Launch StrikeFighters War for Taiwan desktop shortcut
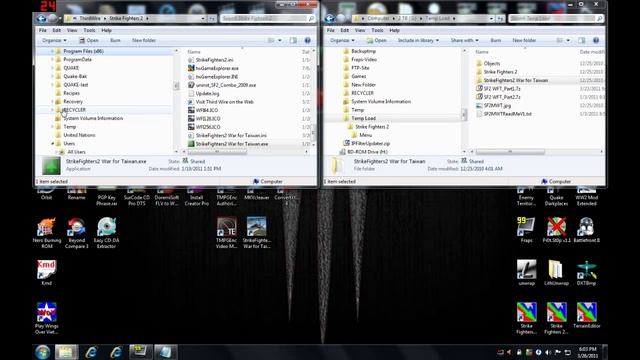 pos(256,233)
